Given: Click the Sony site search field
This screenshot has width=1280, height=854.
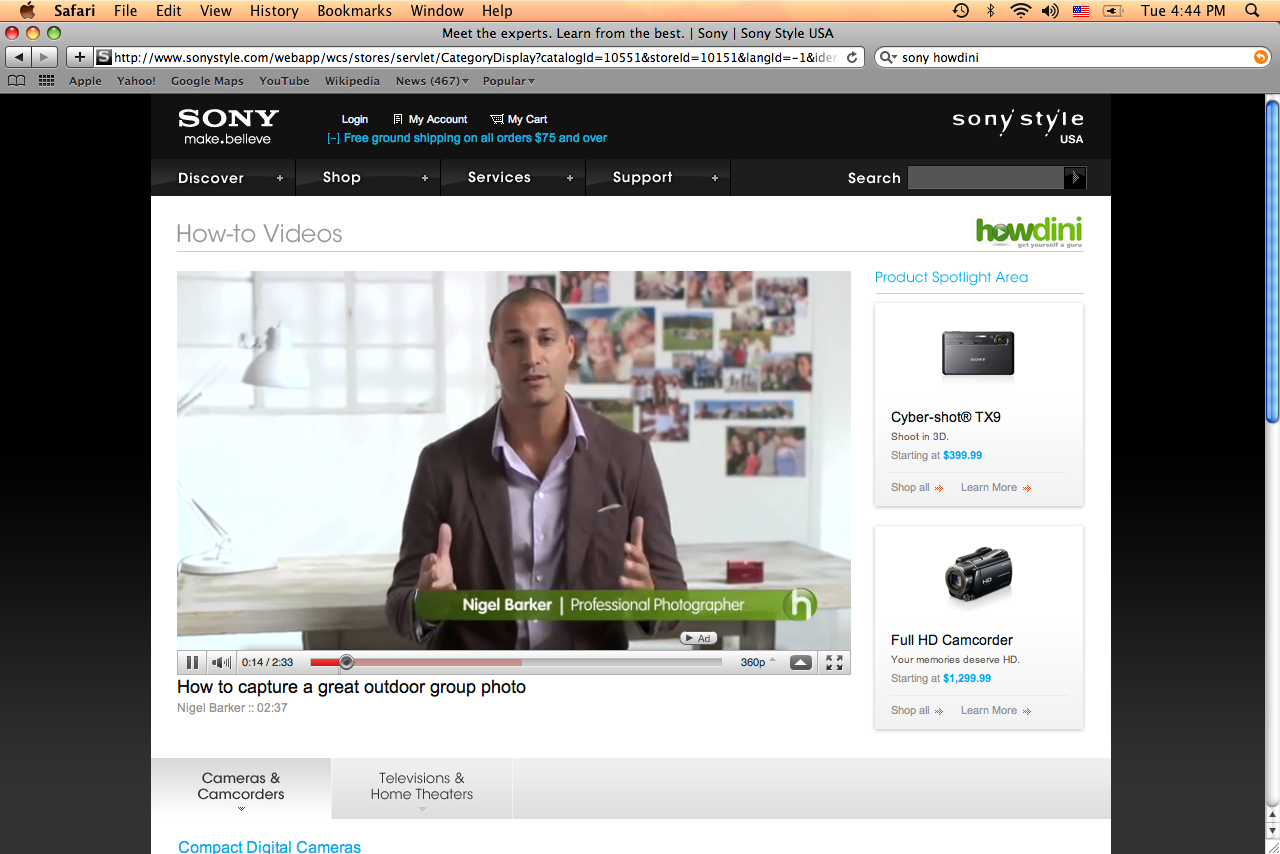Looking at the screenshot, I should pyautogui.click(x=986, y=178).
